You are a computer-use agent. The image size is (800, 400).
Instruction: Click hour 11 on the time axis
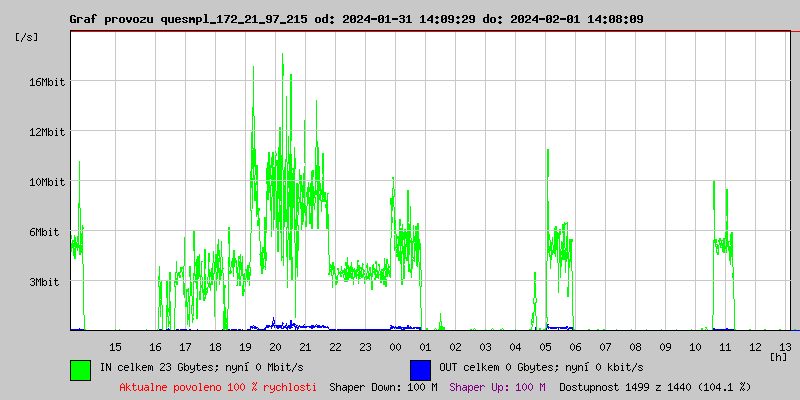[725, 346]
